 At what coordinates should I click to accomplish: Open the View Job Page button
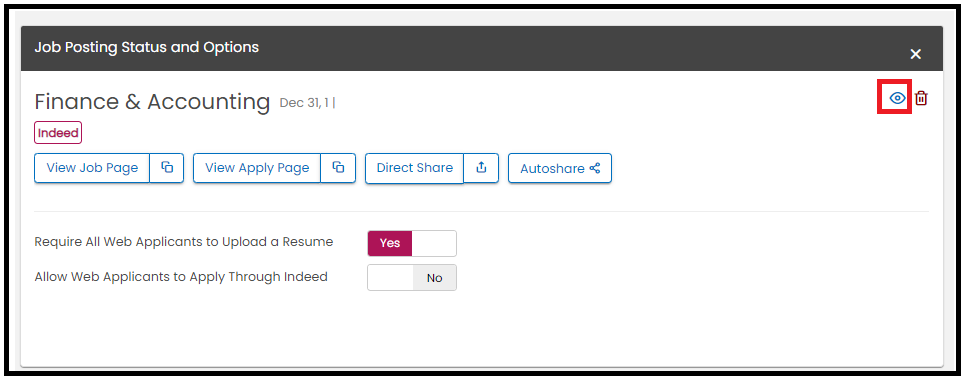tap(92, 168)
